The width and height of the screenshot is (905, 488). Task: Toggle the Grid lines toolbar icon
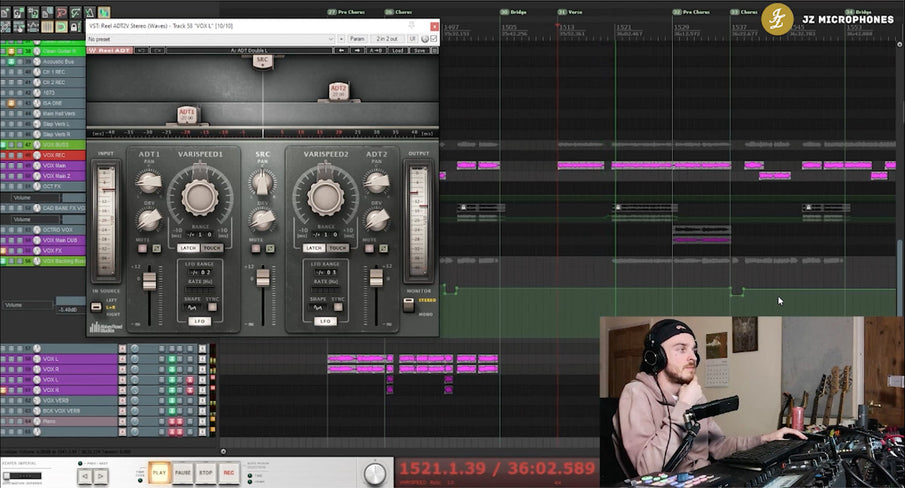pyautogui.click(x=47, y=27)
